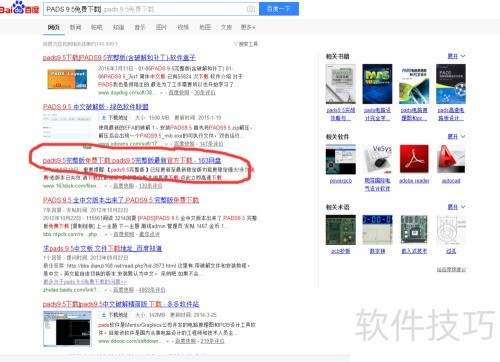
Task: Click the blue PADS book cover
Action: tap(377, 84)
